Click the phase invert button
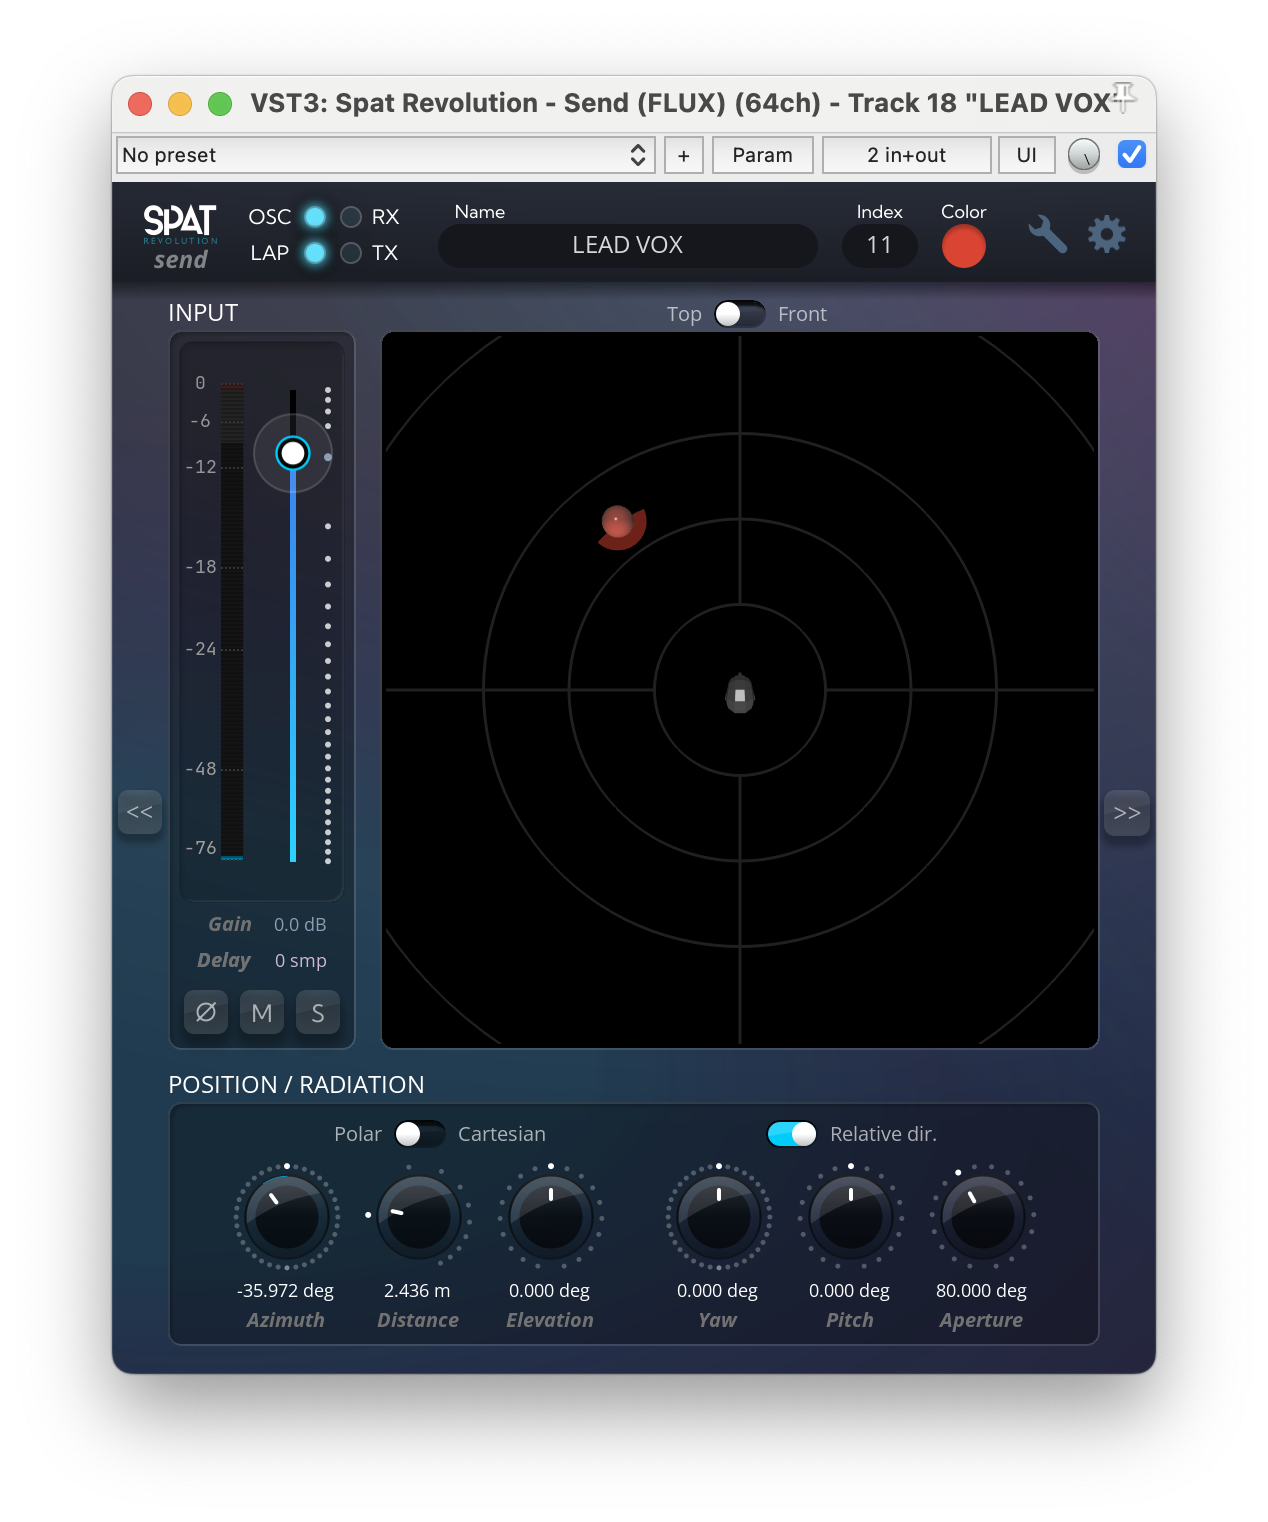 click(206, 1013)
